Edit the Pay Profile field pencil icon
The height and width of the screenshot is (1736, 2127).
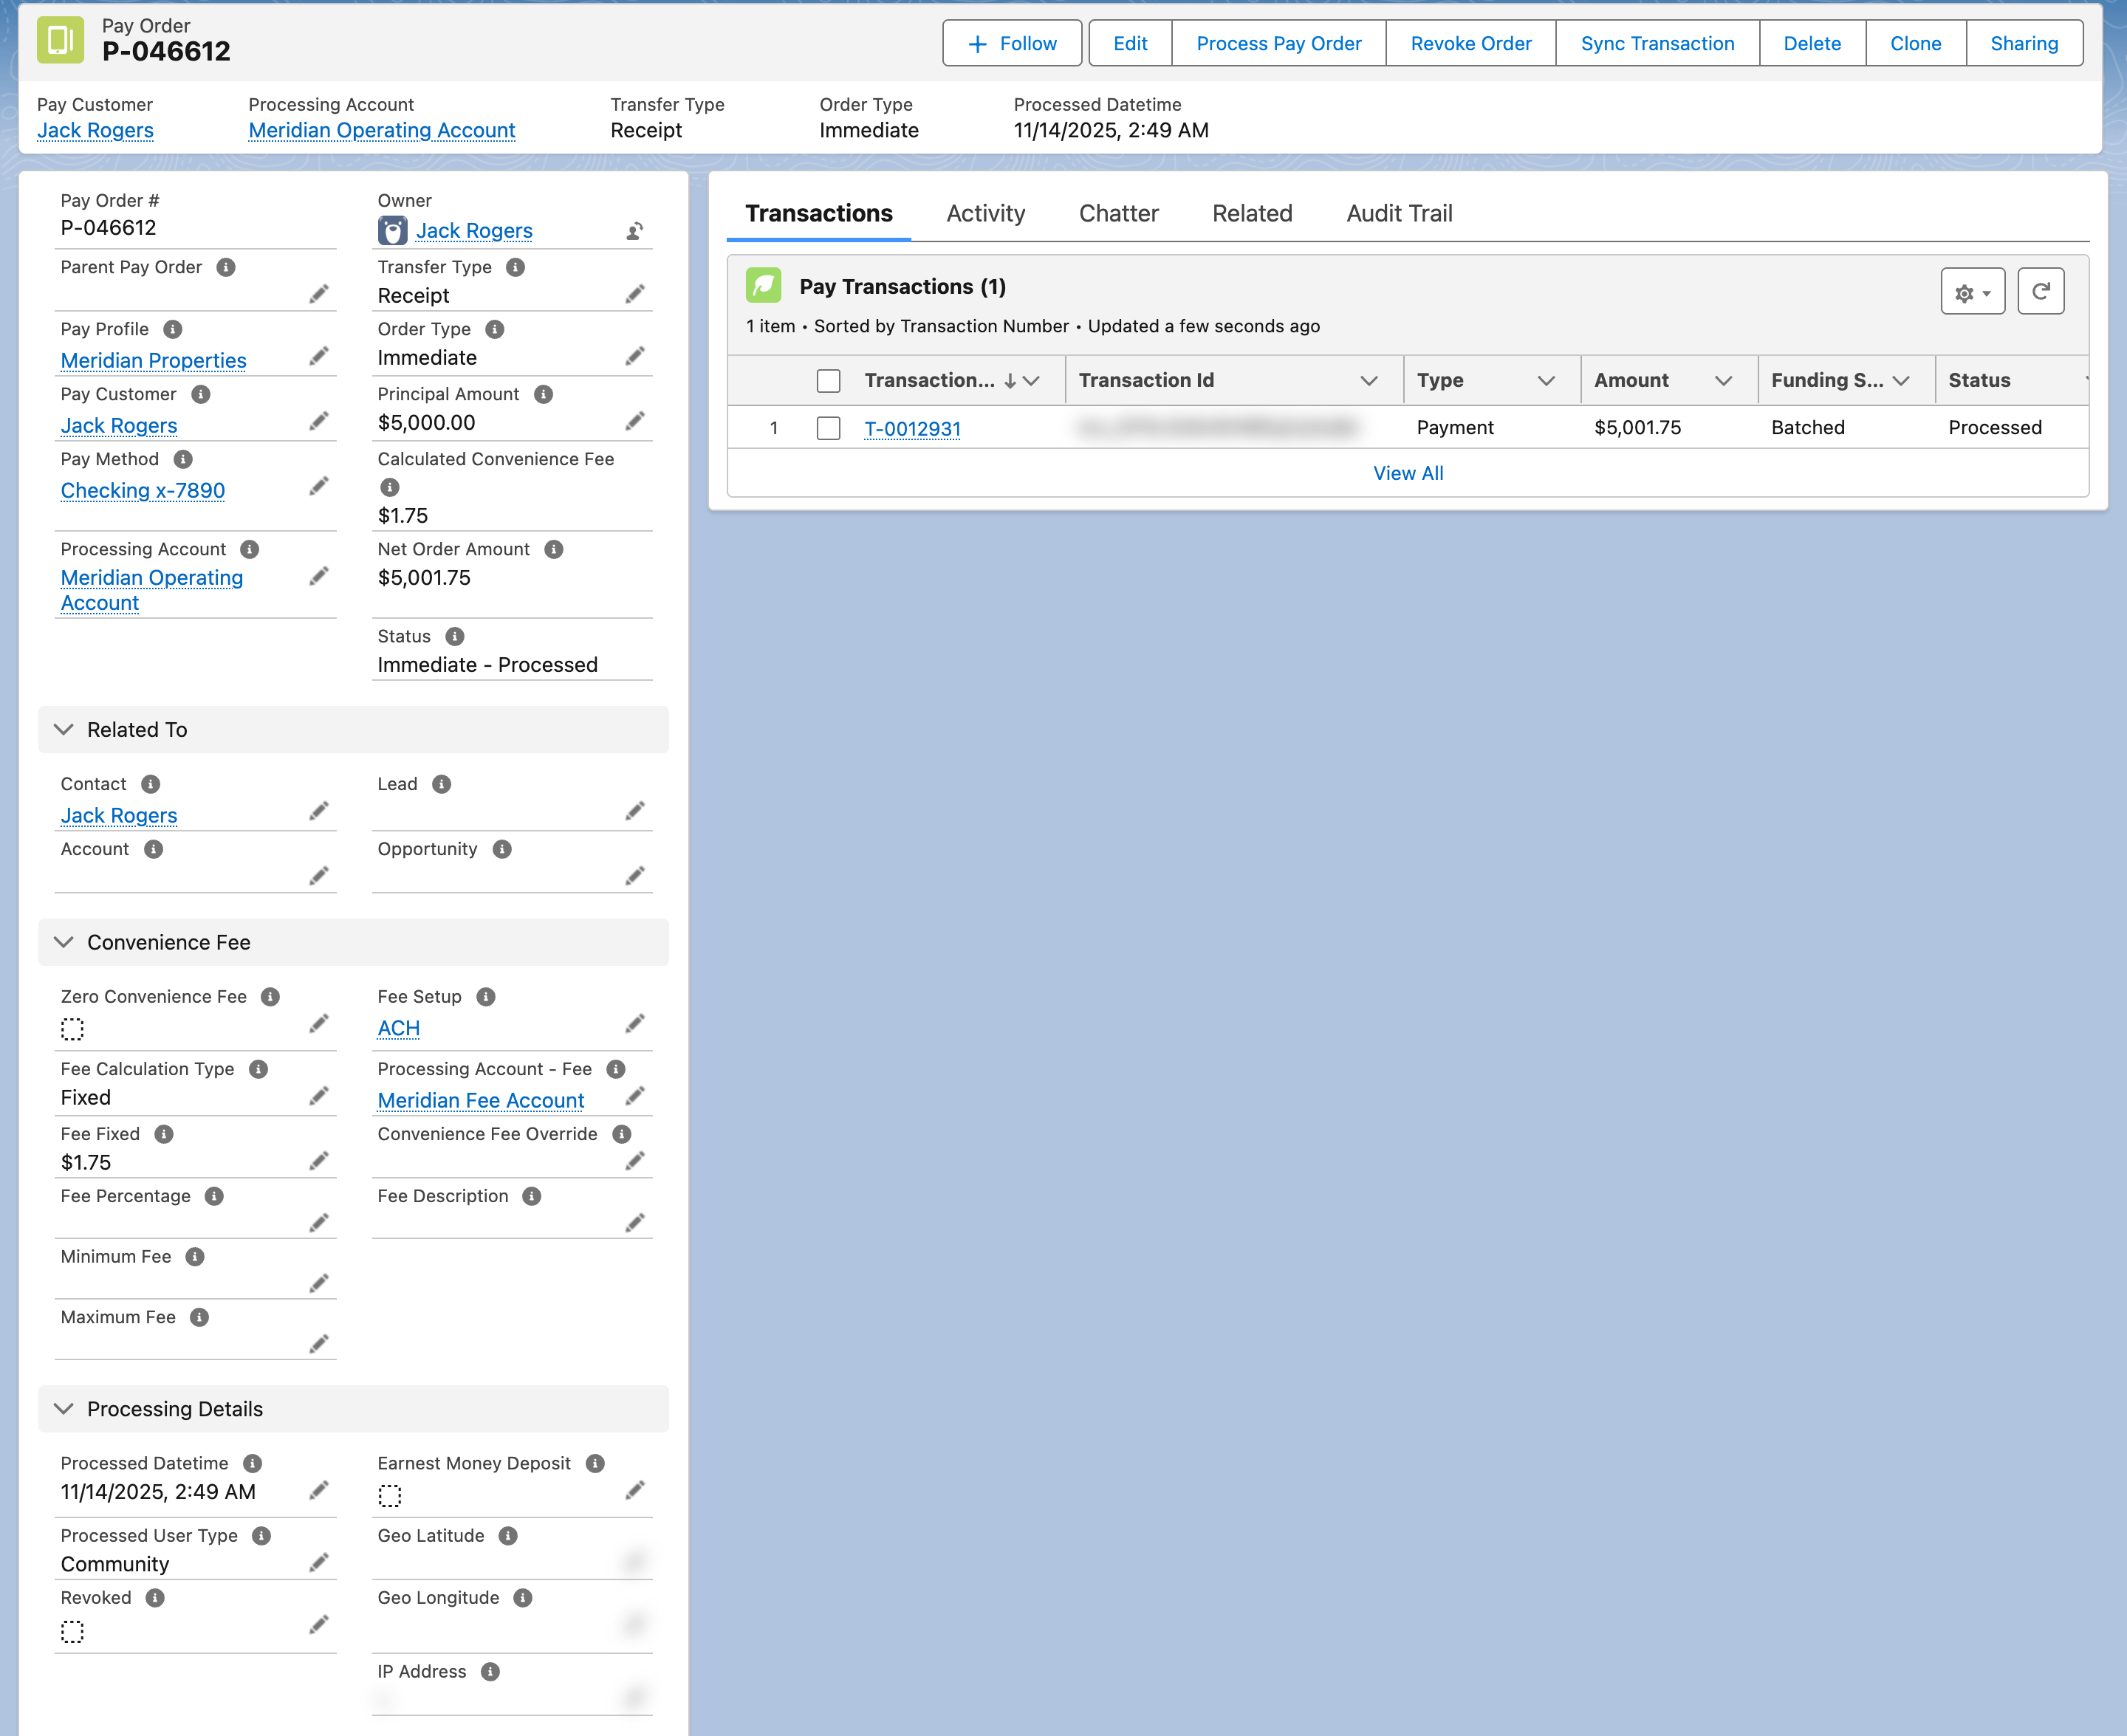pos(318,356)
